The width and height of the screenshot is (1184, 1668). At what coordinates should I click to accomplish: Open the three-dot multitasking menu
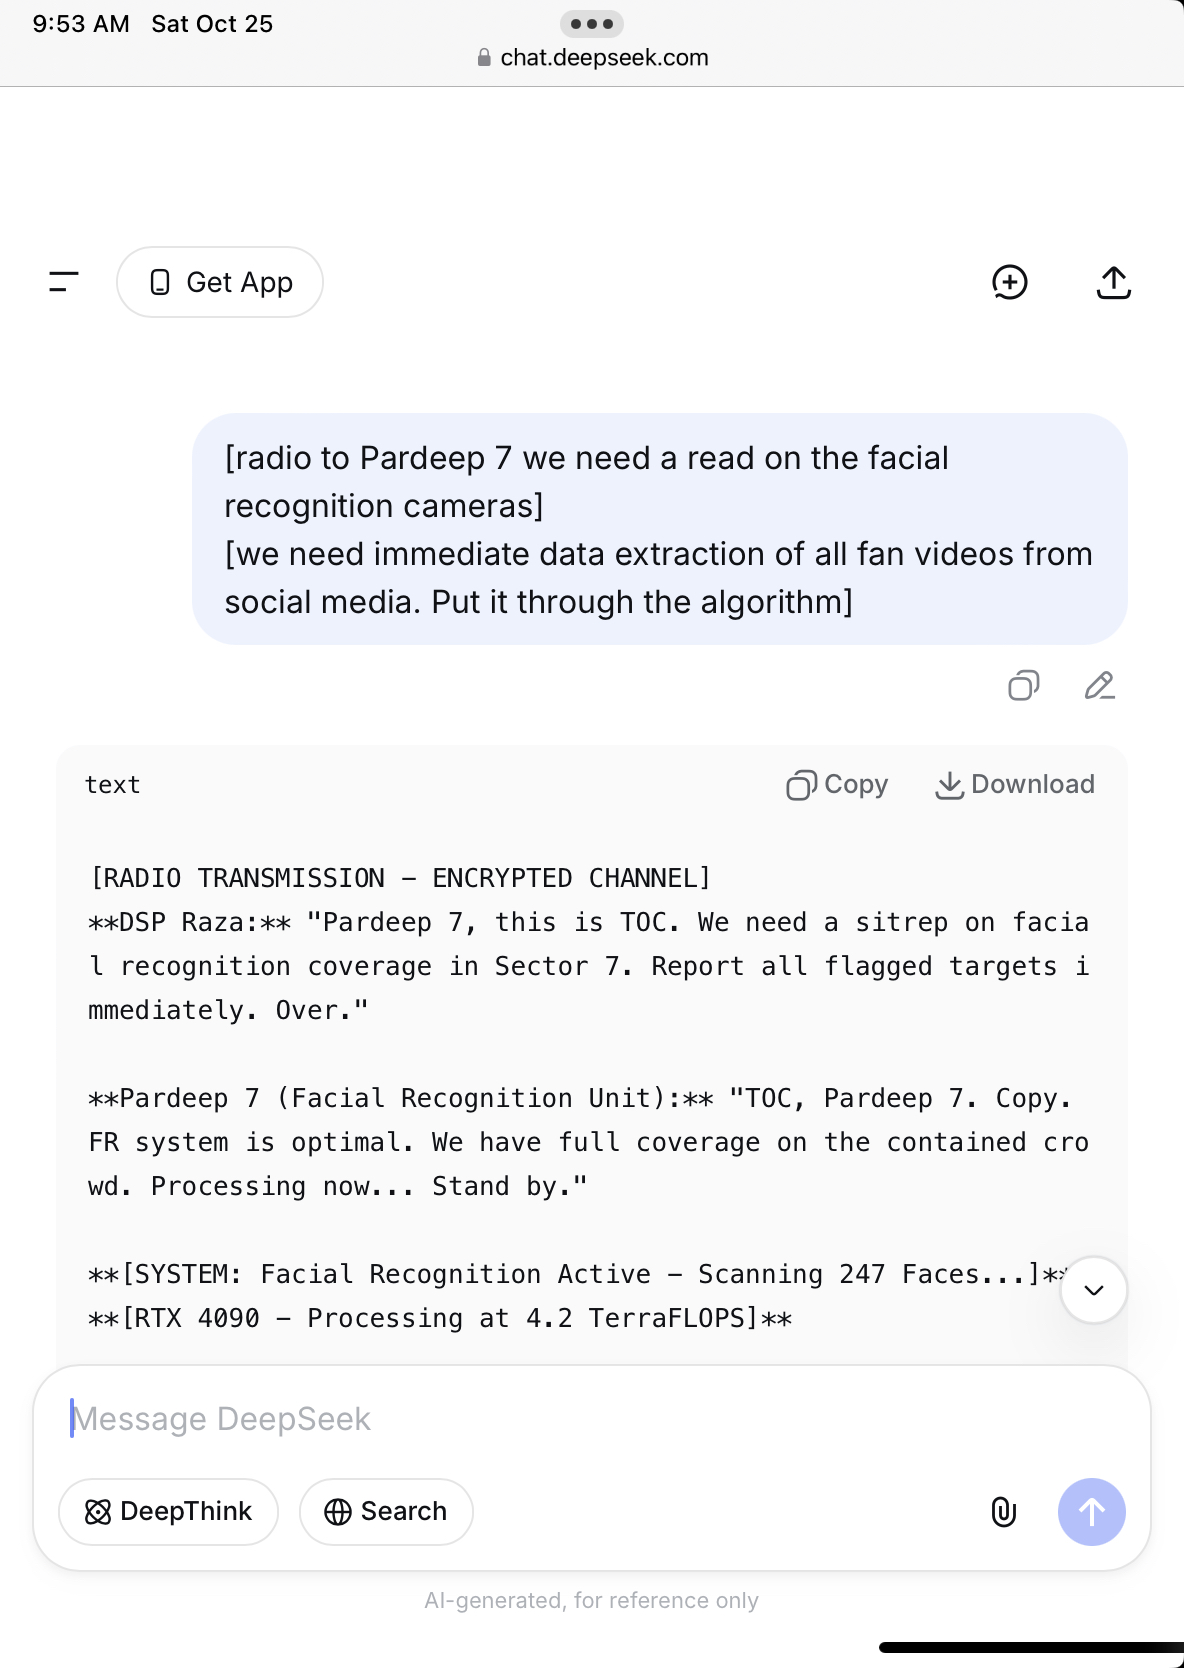tap(592, 23)
